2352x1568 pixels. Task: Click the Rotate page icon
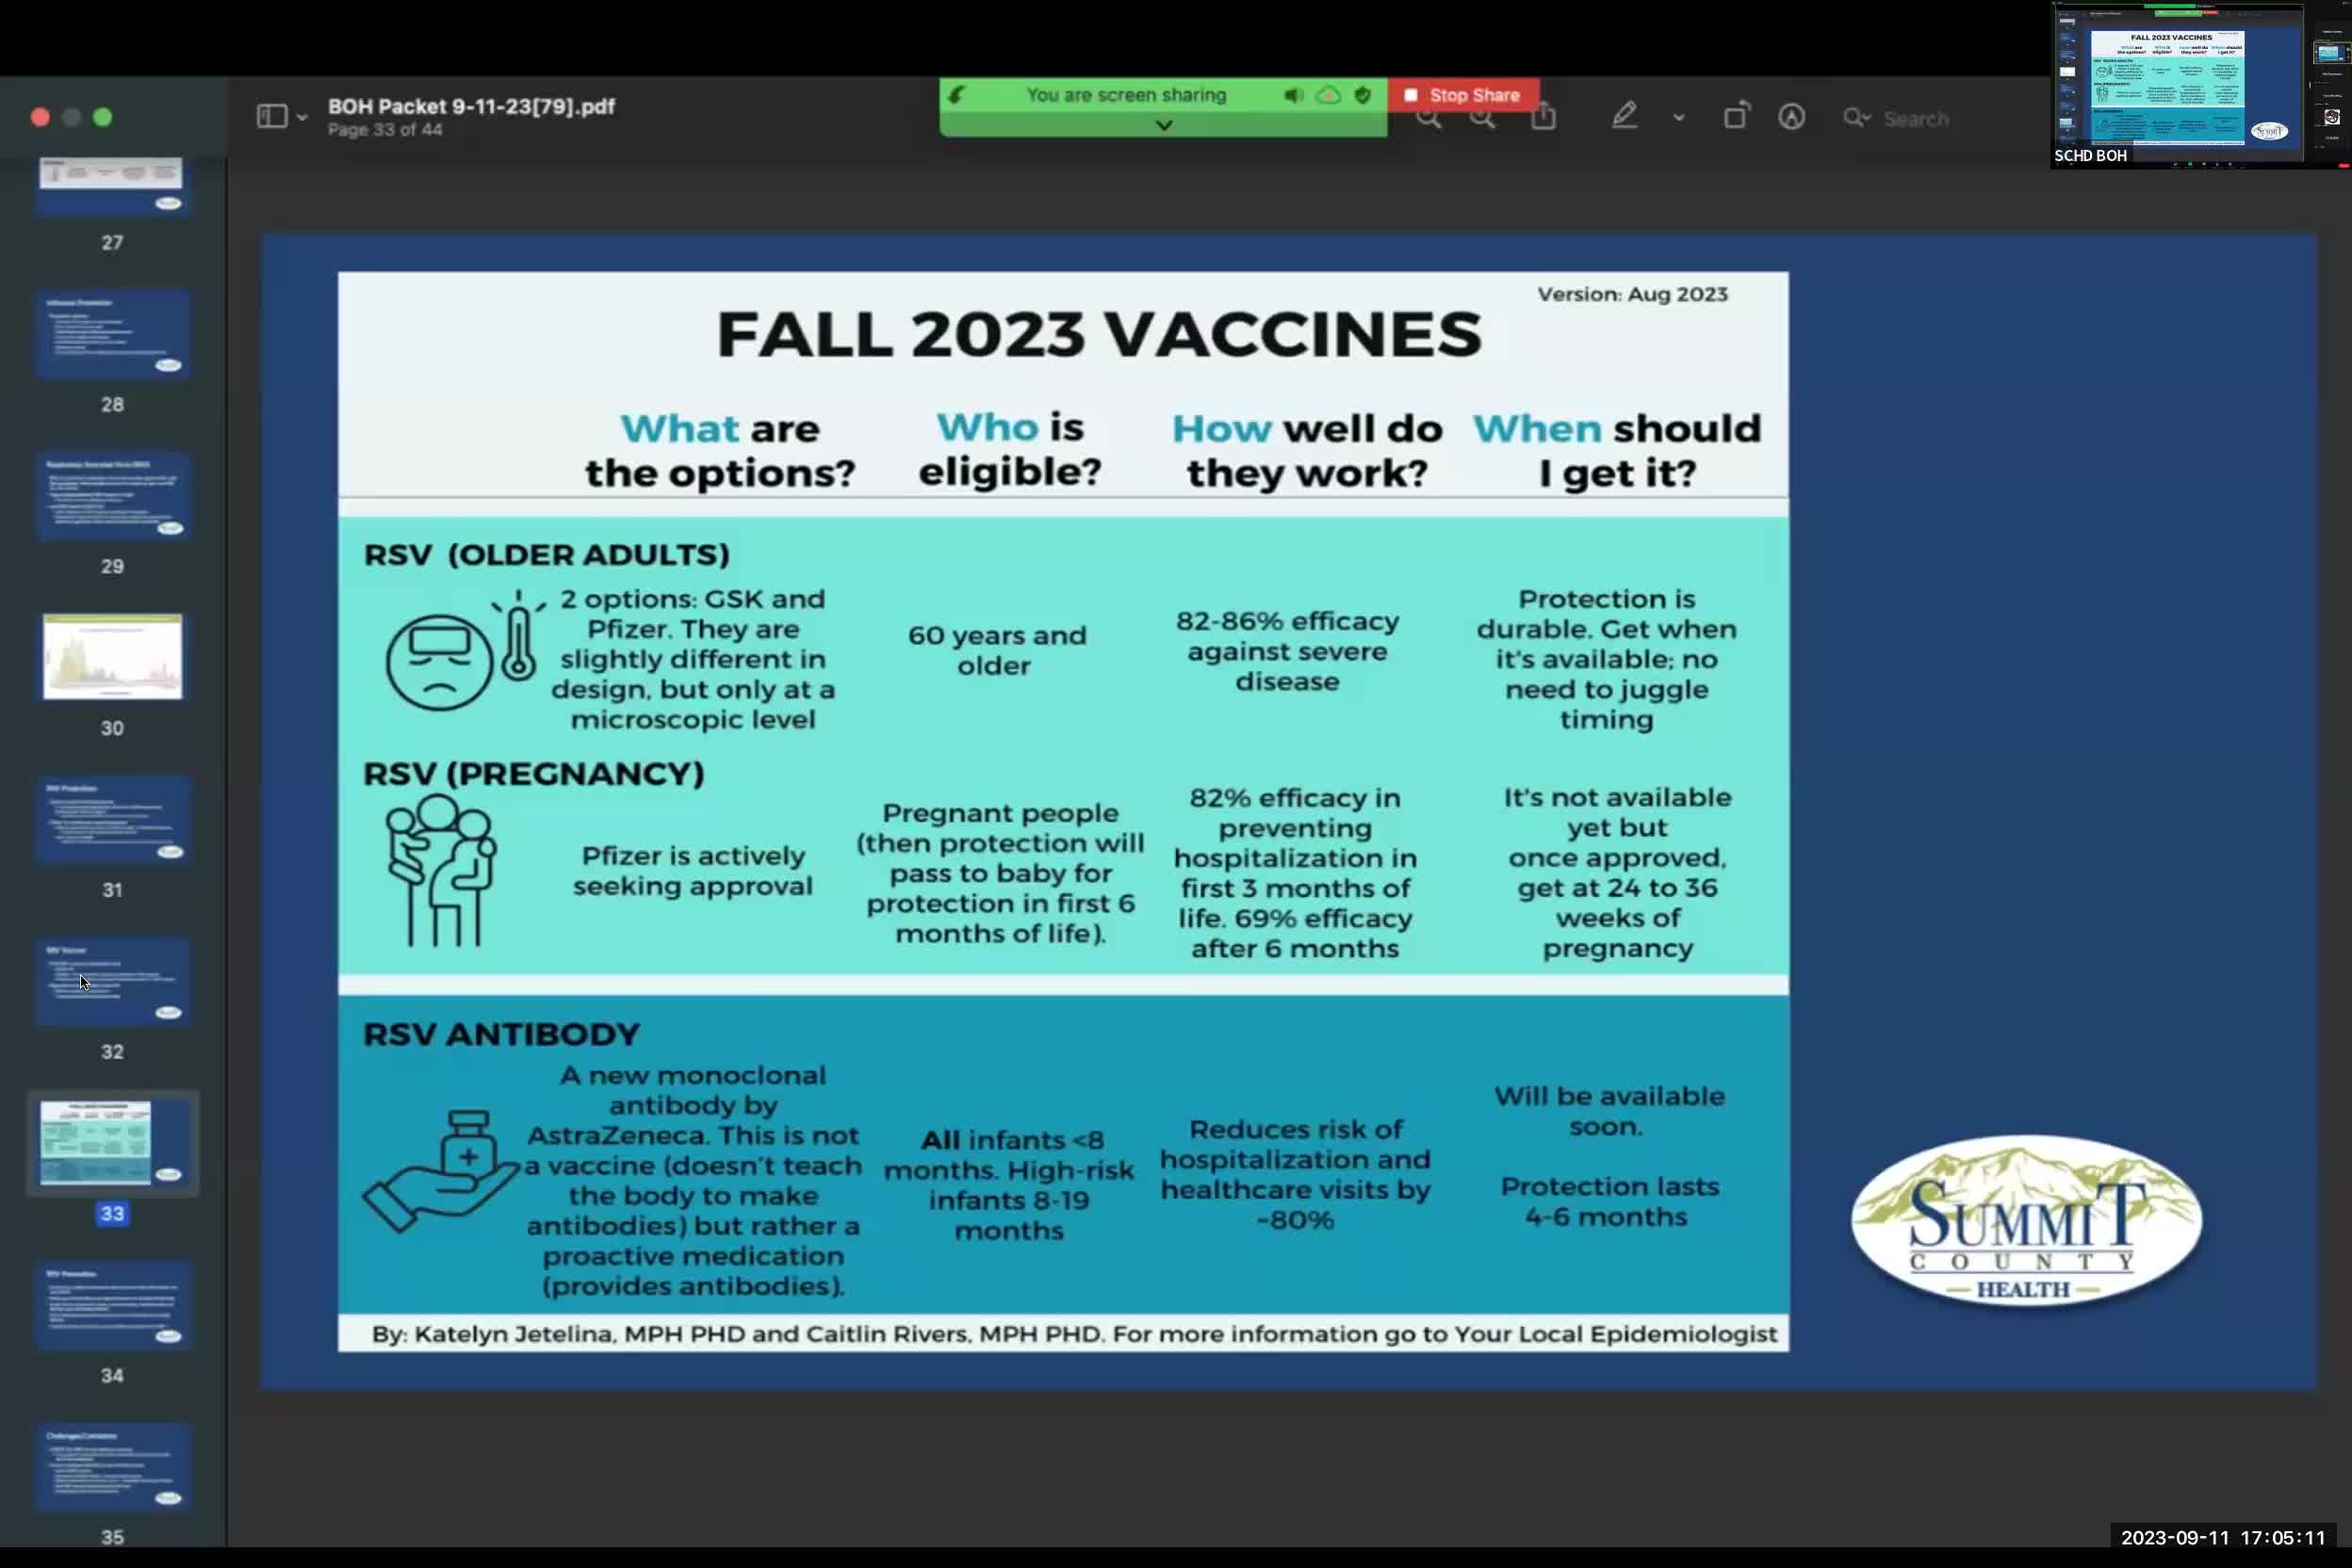[1736, 117]
